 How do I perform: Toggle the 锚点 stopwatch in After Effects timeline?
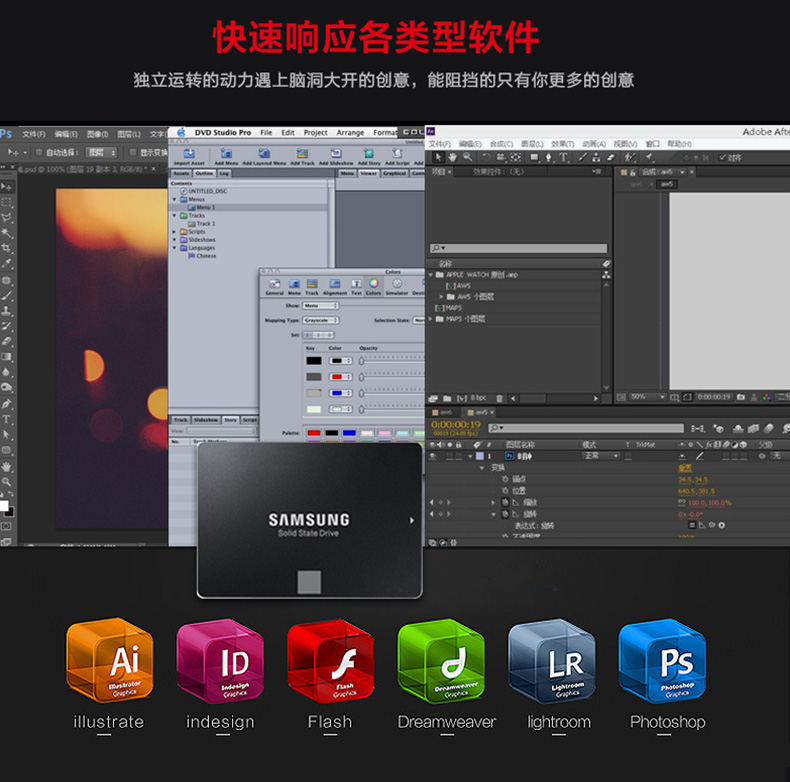(x=505, y=479)
